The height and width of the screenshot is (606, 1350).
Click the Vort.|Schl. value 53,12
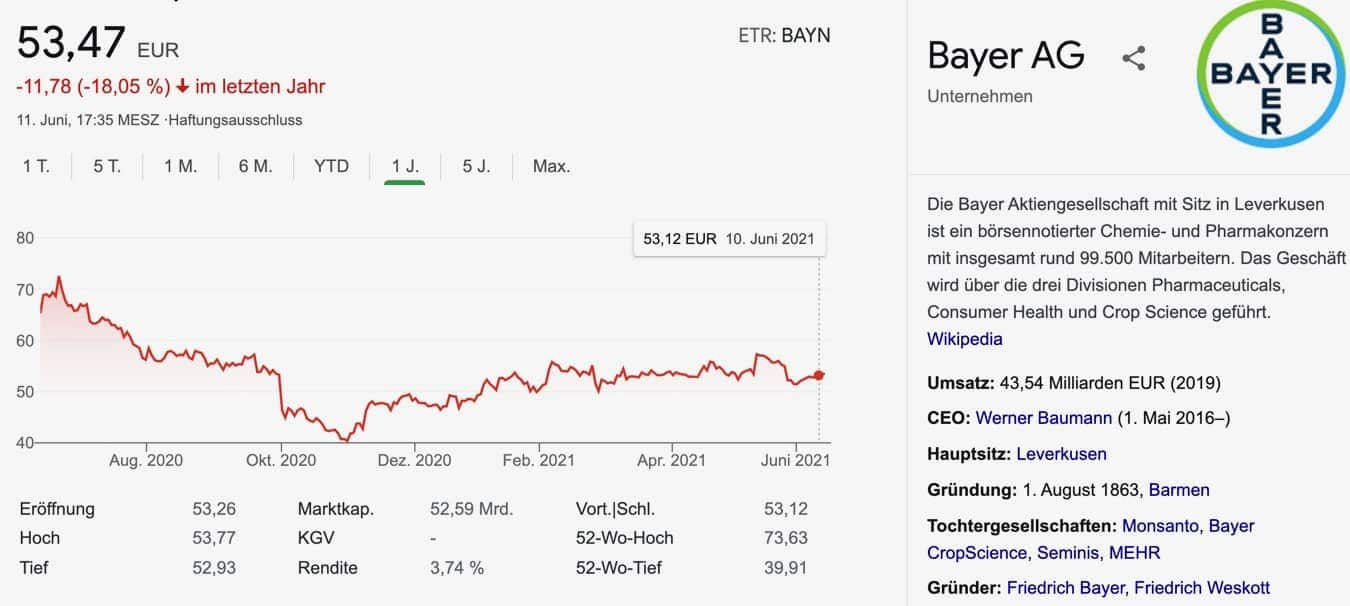point(786,509)
